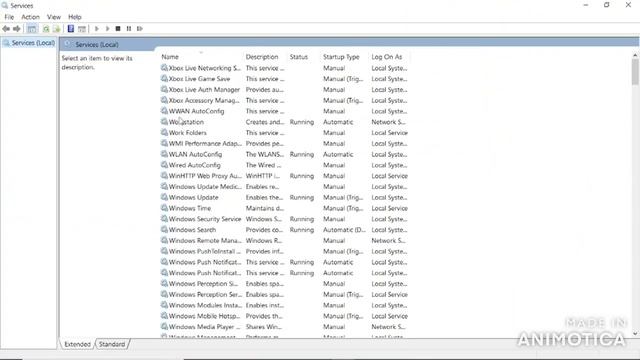Select the Workstation service row

(284, 122)
